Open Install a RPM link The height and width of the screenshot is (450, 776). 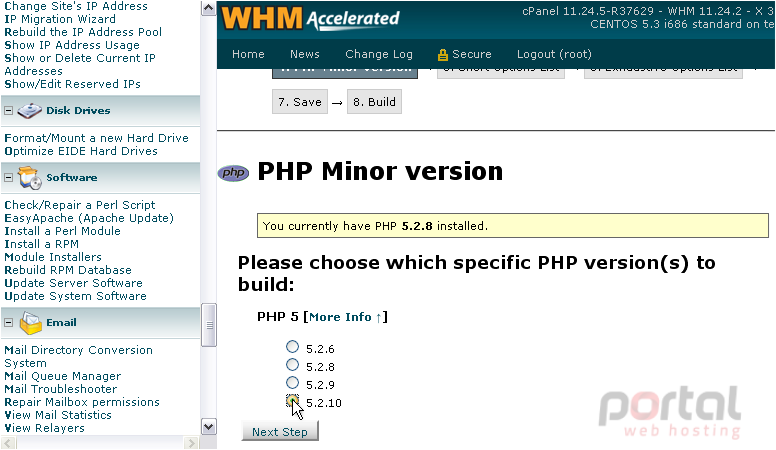pos(42,244)
